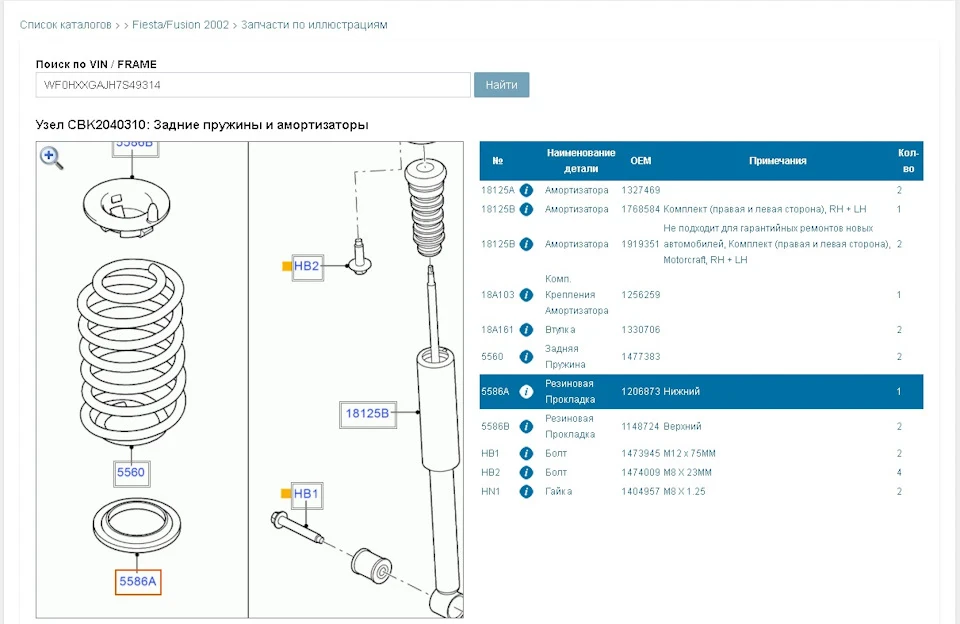Viewport: 960px width, 624px height.
Task: Click the coil spring drawing in diagram
Action: coord(131,352)
